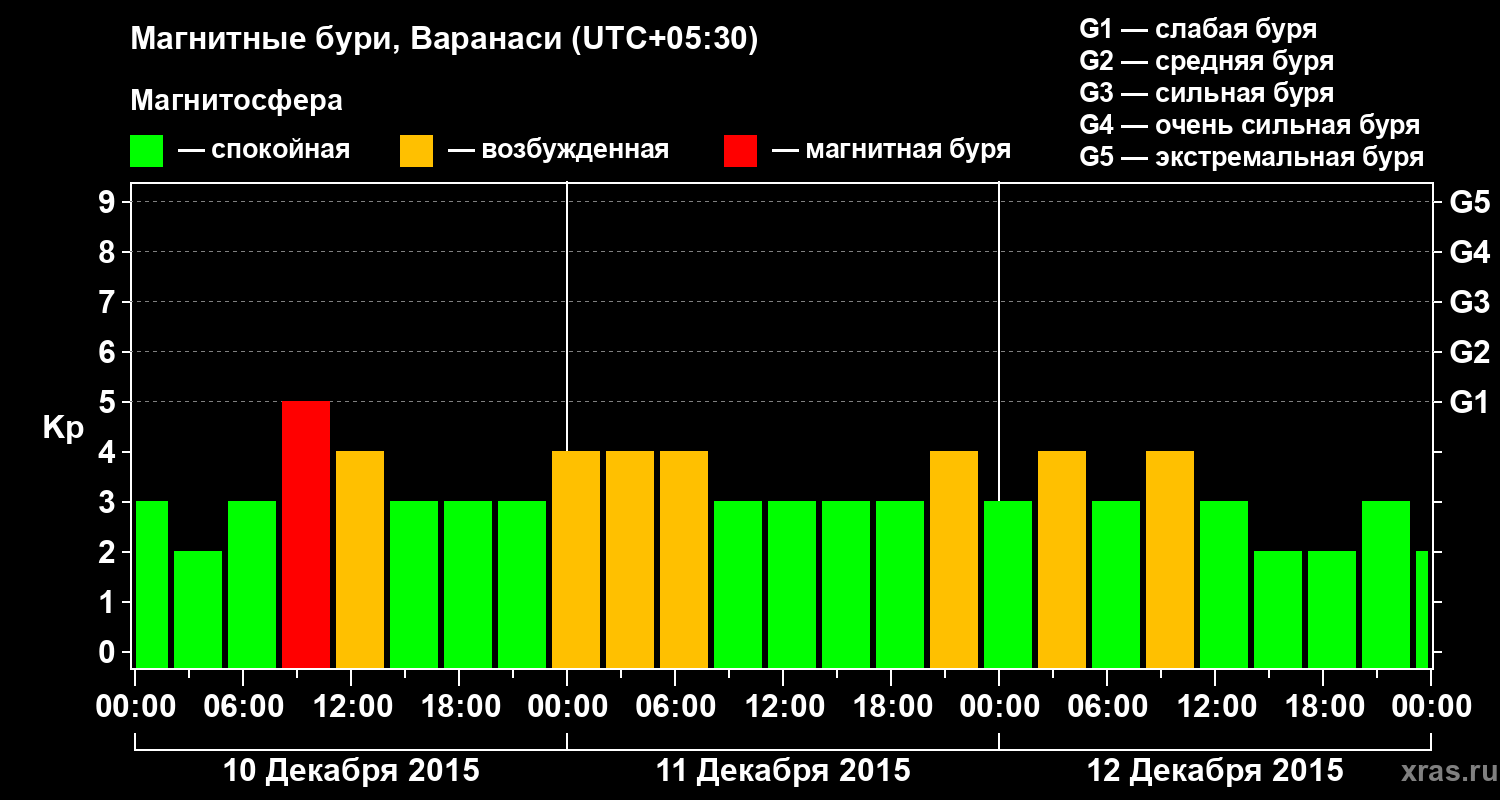This screenshot has height=800, width=1500.
Task: Click the 'G2' label on the right axis
Action: 1469,352
